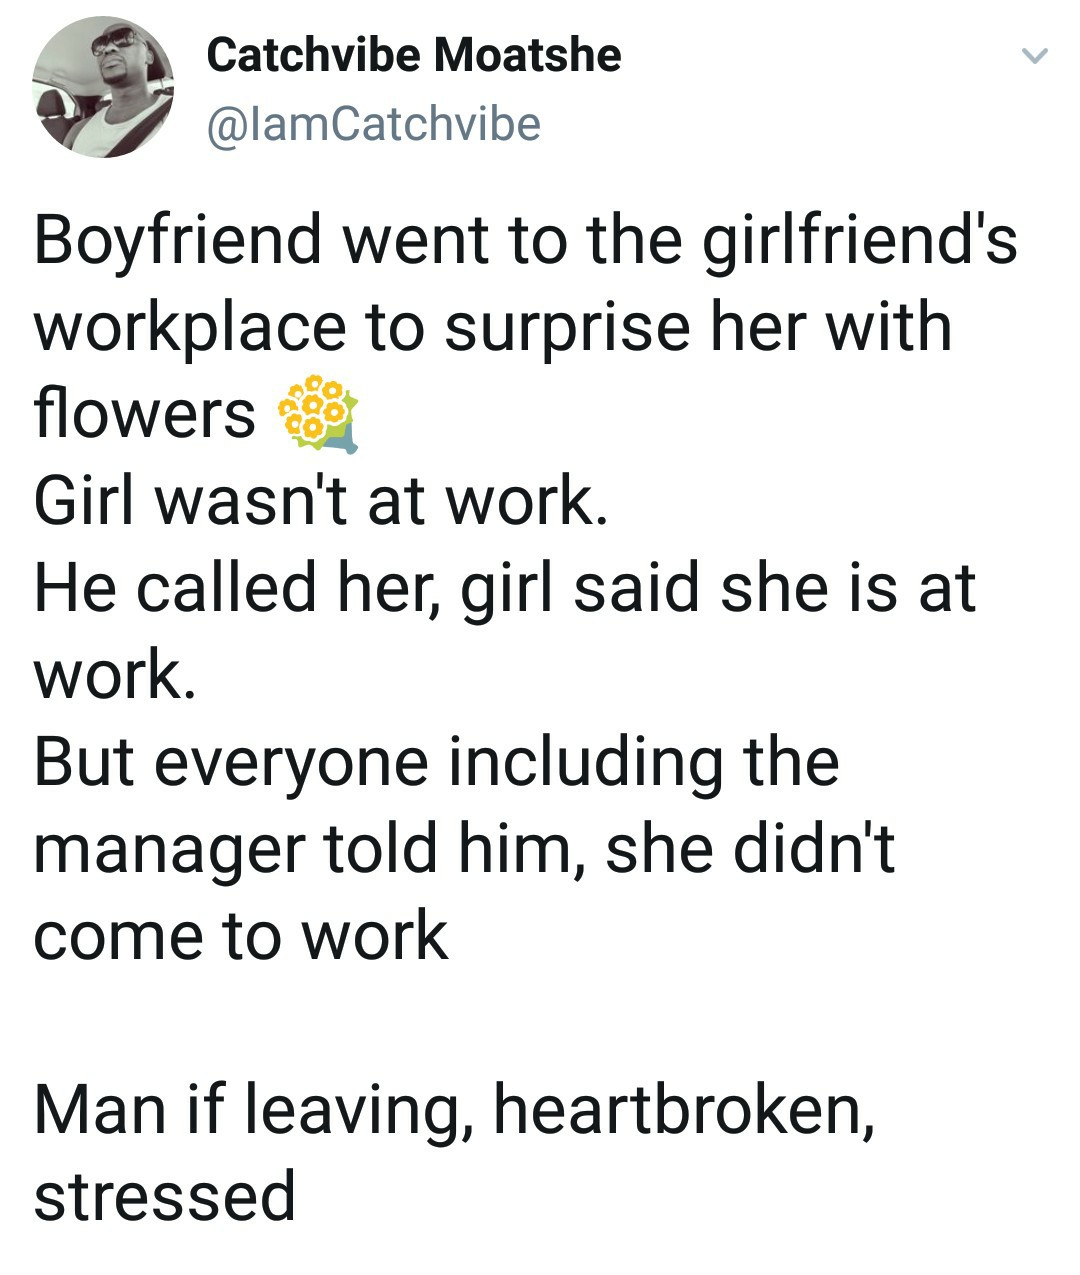The width and height of the screenshot is (1080, 1275).
Task: Click the "Man if leaving, heartbroken," line
Action: point(455,1110)
